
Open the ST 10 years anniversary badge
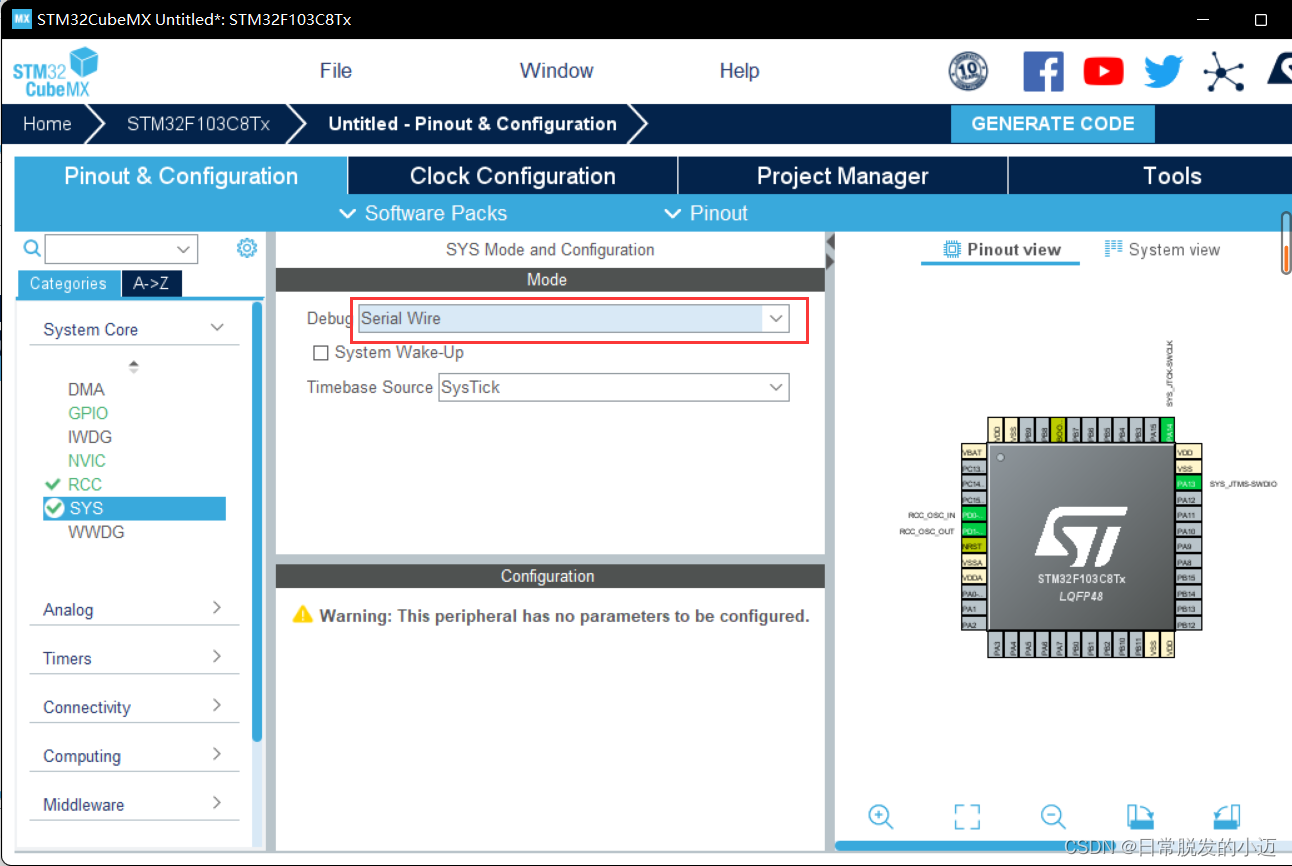(x=968, y=71)
